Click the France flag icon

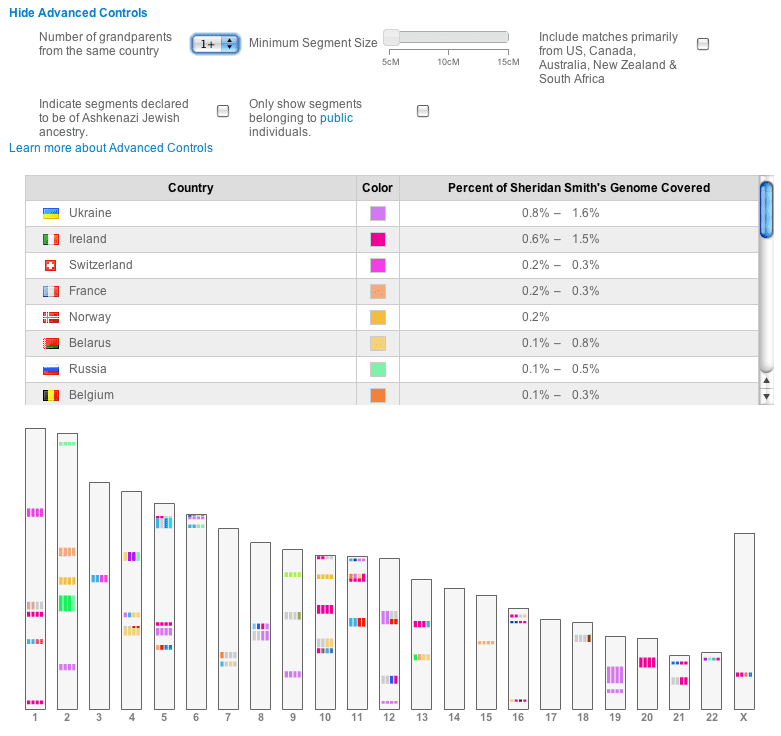click(x=51, y=291)
